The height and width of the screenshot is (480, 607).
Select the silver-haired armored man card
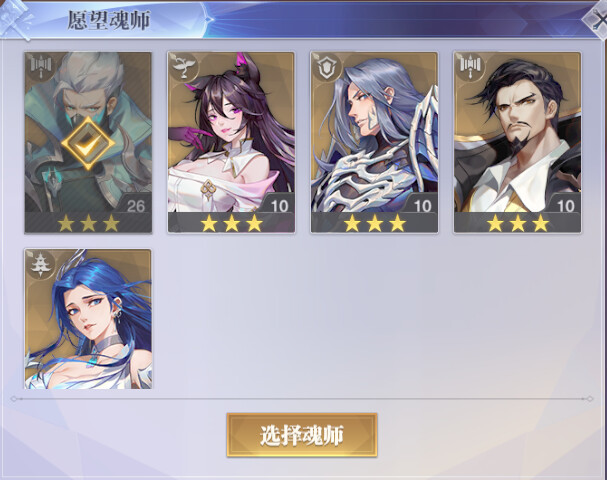(374, 142)
